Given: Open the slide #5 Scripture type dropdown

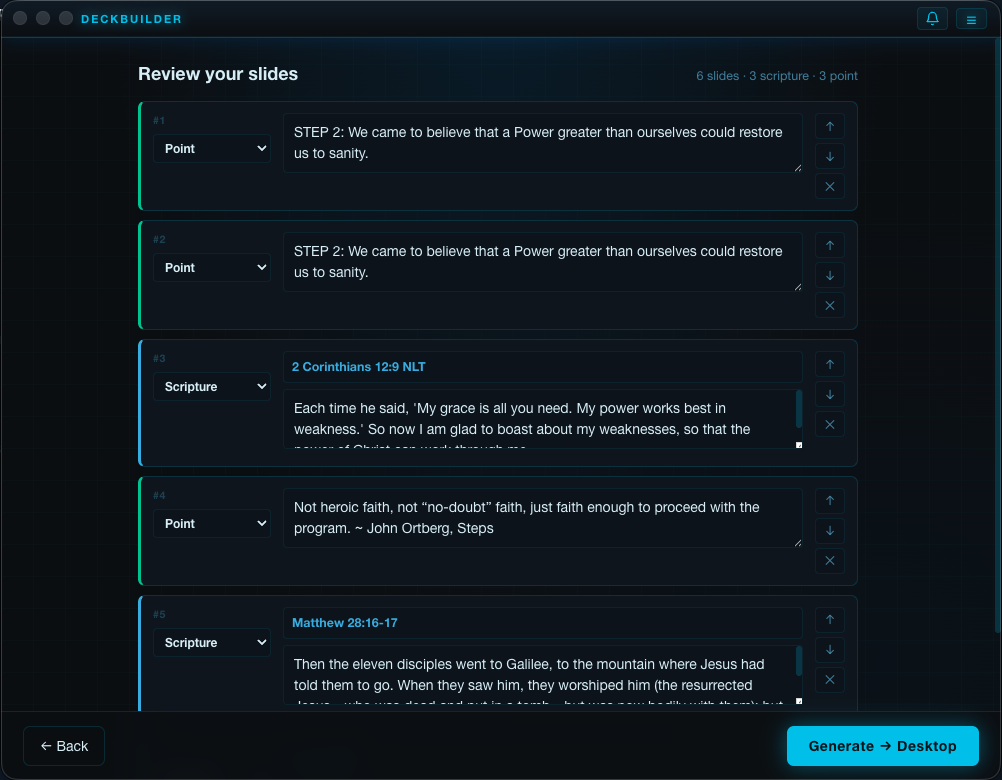Looking at the screenshot, I should (x=212, y=643).
